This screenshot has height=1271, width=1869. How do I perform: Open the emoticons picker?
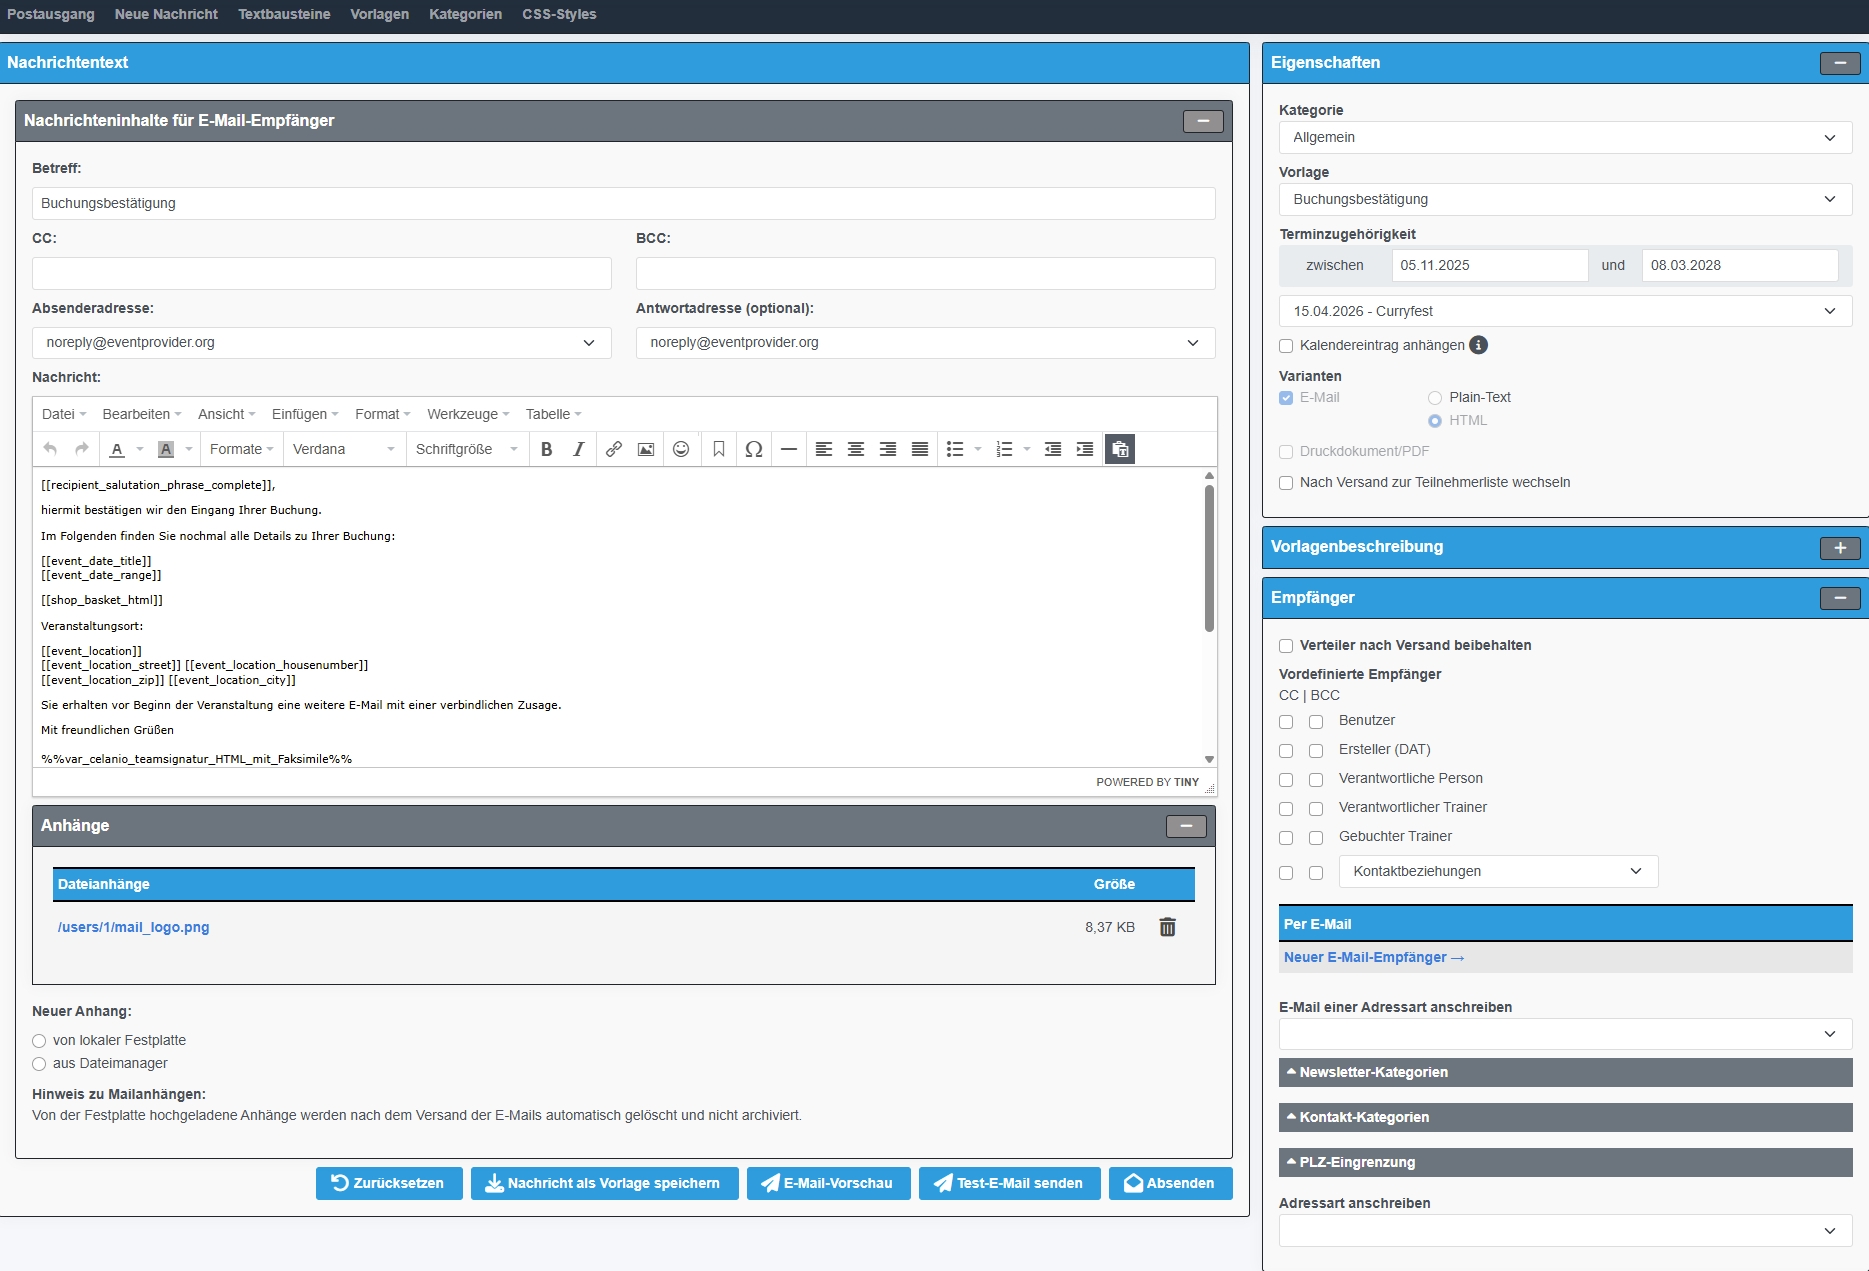click(x=681, y=449)
